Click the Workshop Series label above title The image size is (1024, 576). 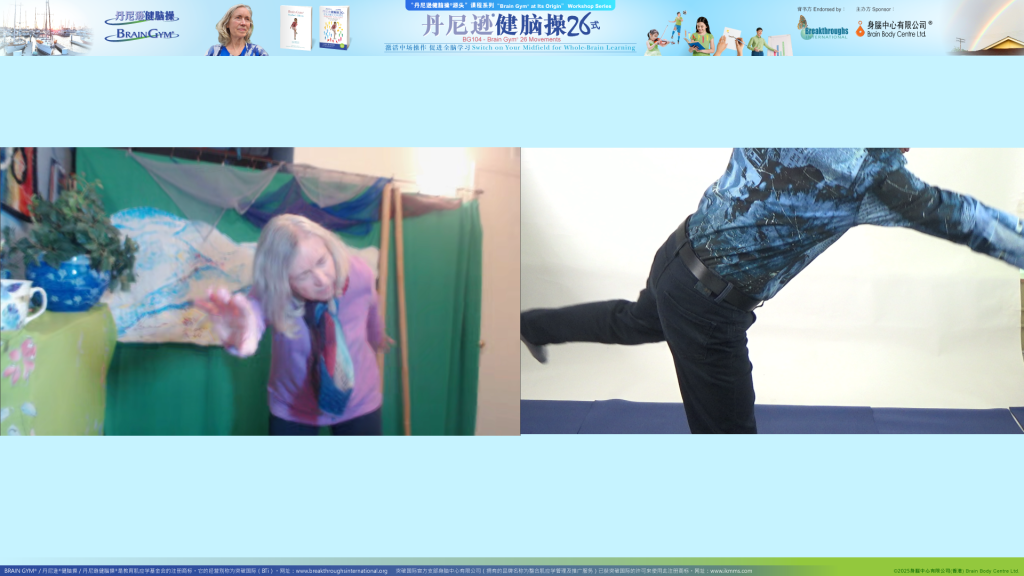click(x=510, y=5)
